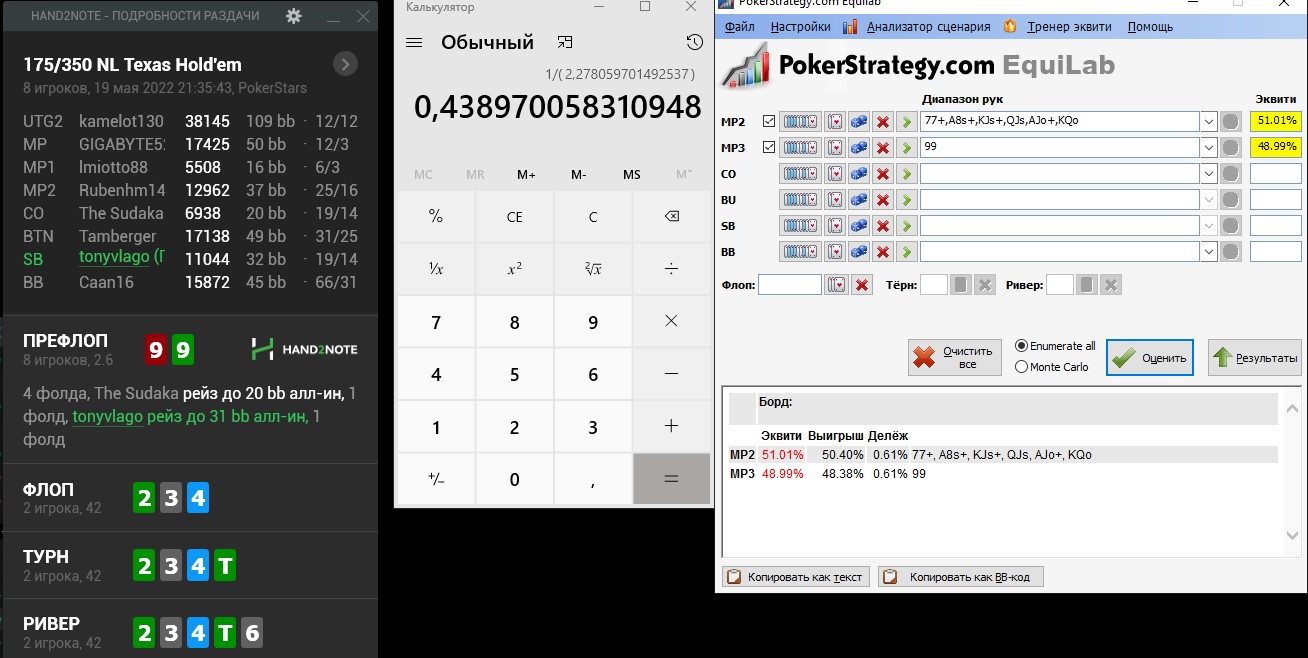The image size is (1308, 658).
Task: Click calculator M+ memory button
Action: point(527,175)
